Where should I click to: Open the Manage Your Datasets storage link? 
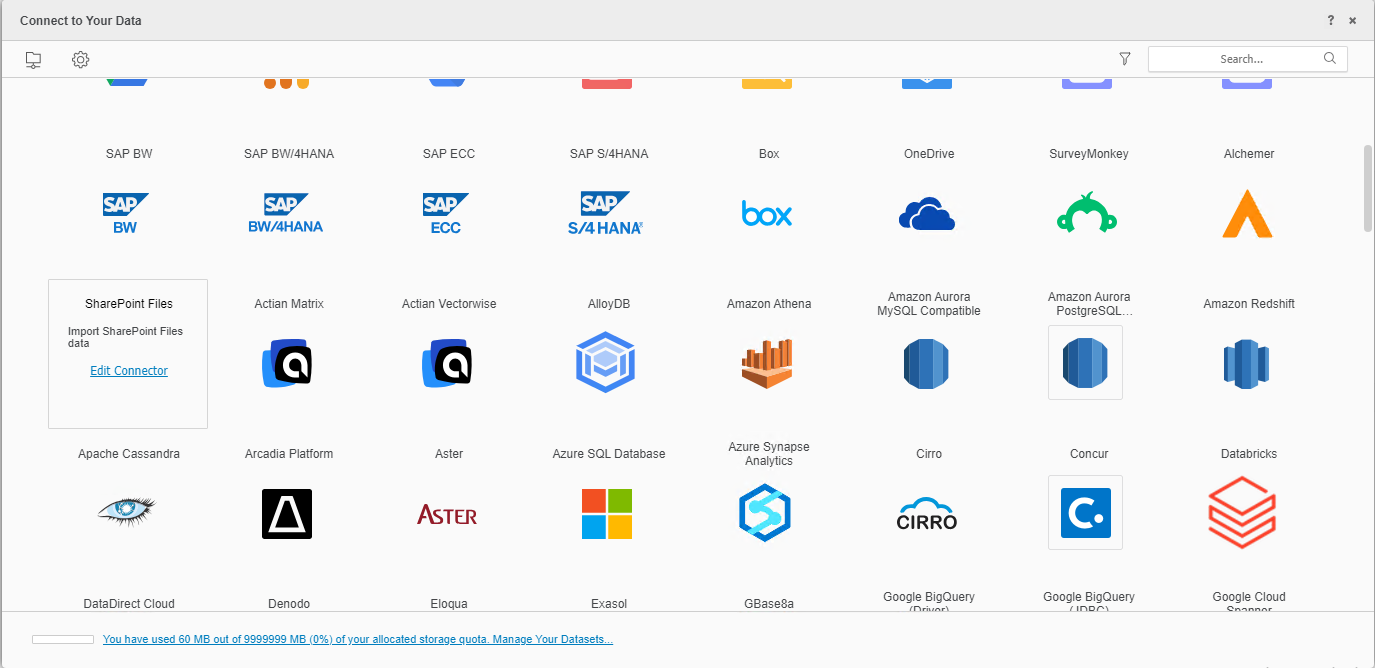click(357, 639)
